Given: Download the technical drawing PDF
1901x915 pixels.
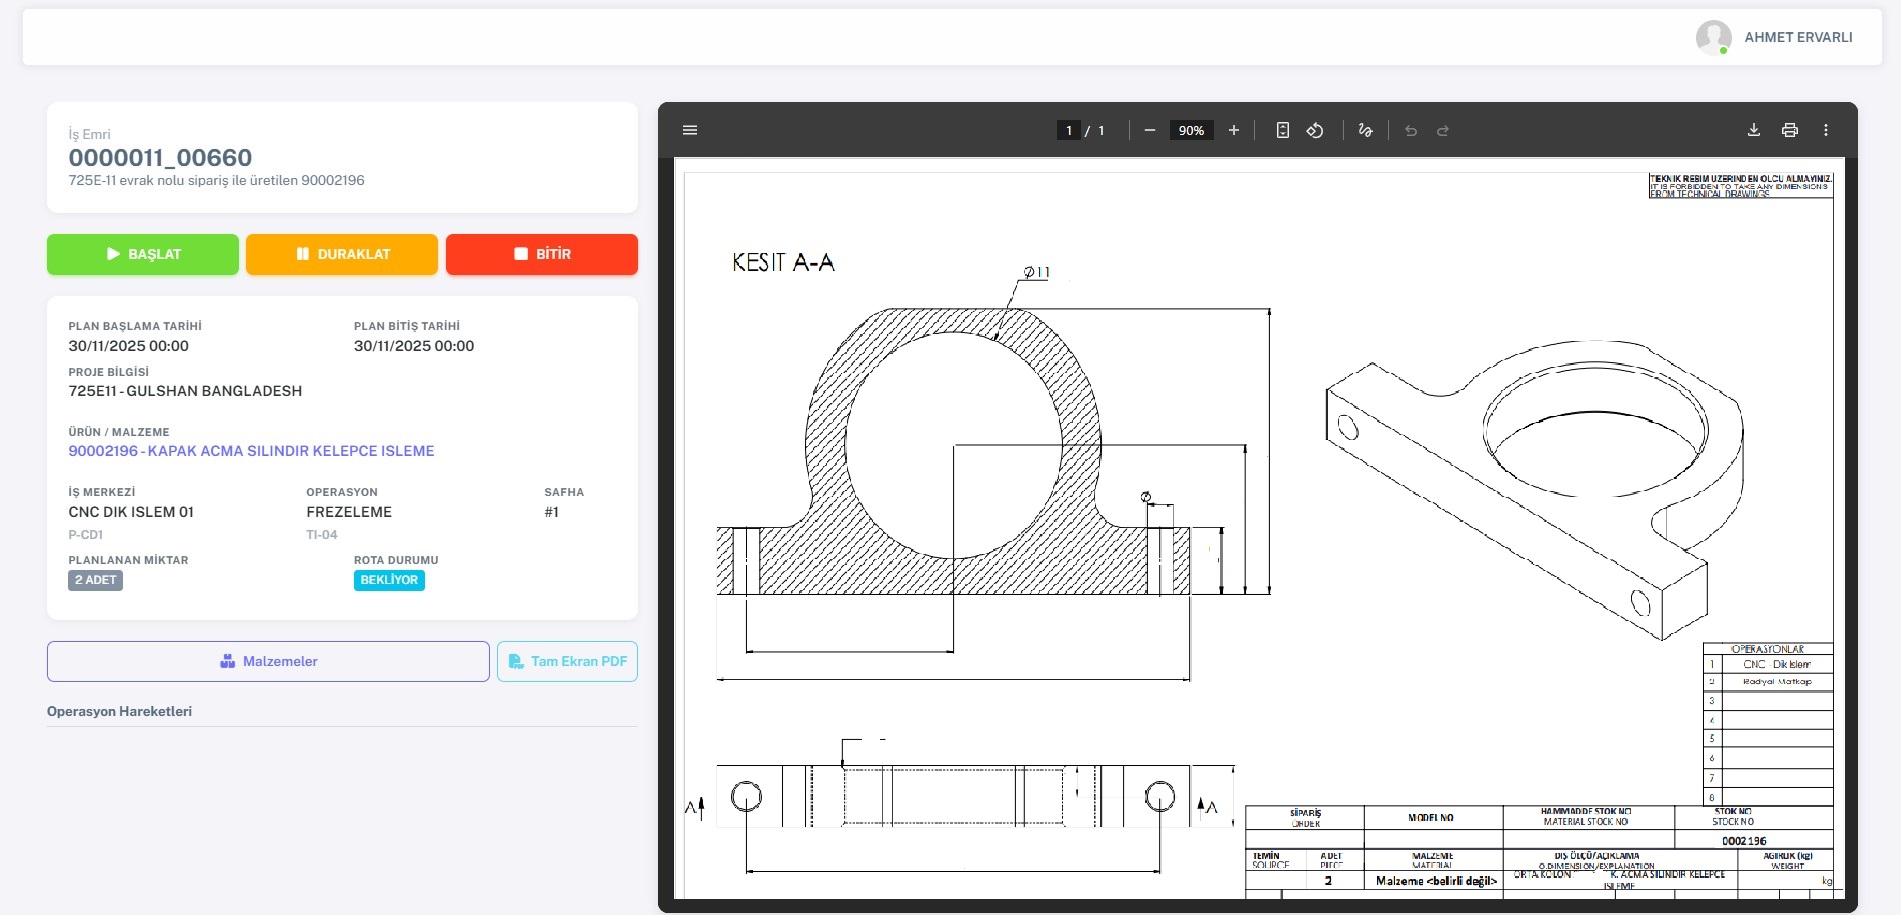Looking at the screenshot, I should pyautogui.click(x=1754, y=130).
